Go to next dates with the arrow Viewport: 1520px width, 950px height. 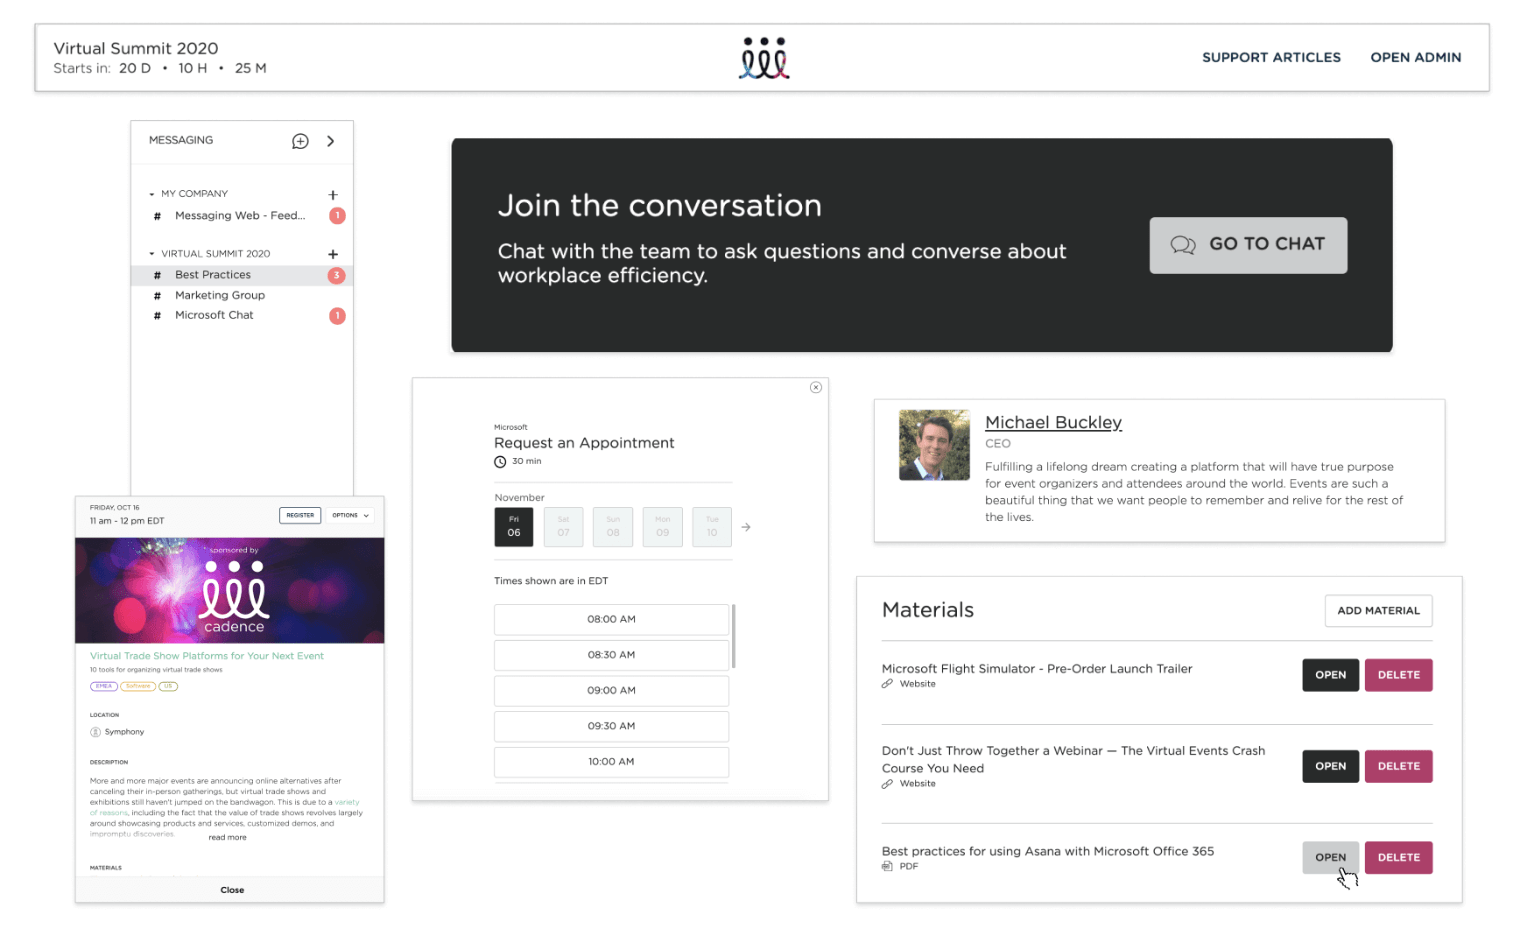[746, 527]
